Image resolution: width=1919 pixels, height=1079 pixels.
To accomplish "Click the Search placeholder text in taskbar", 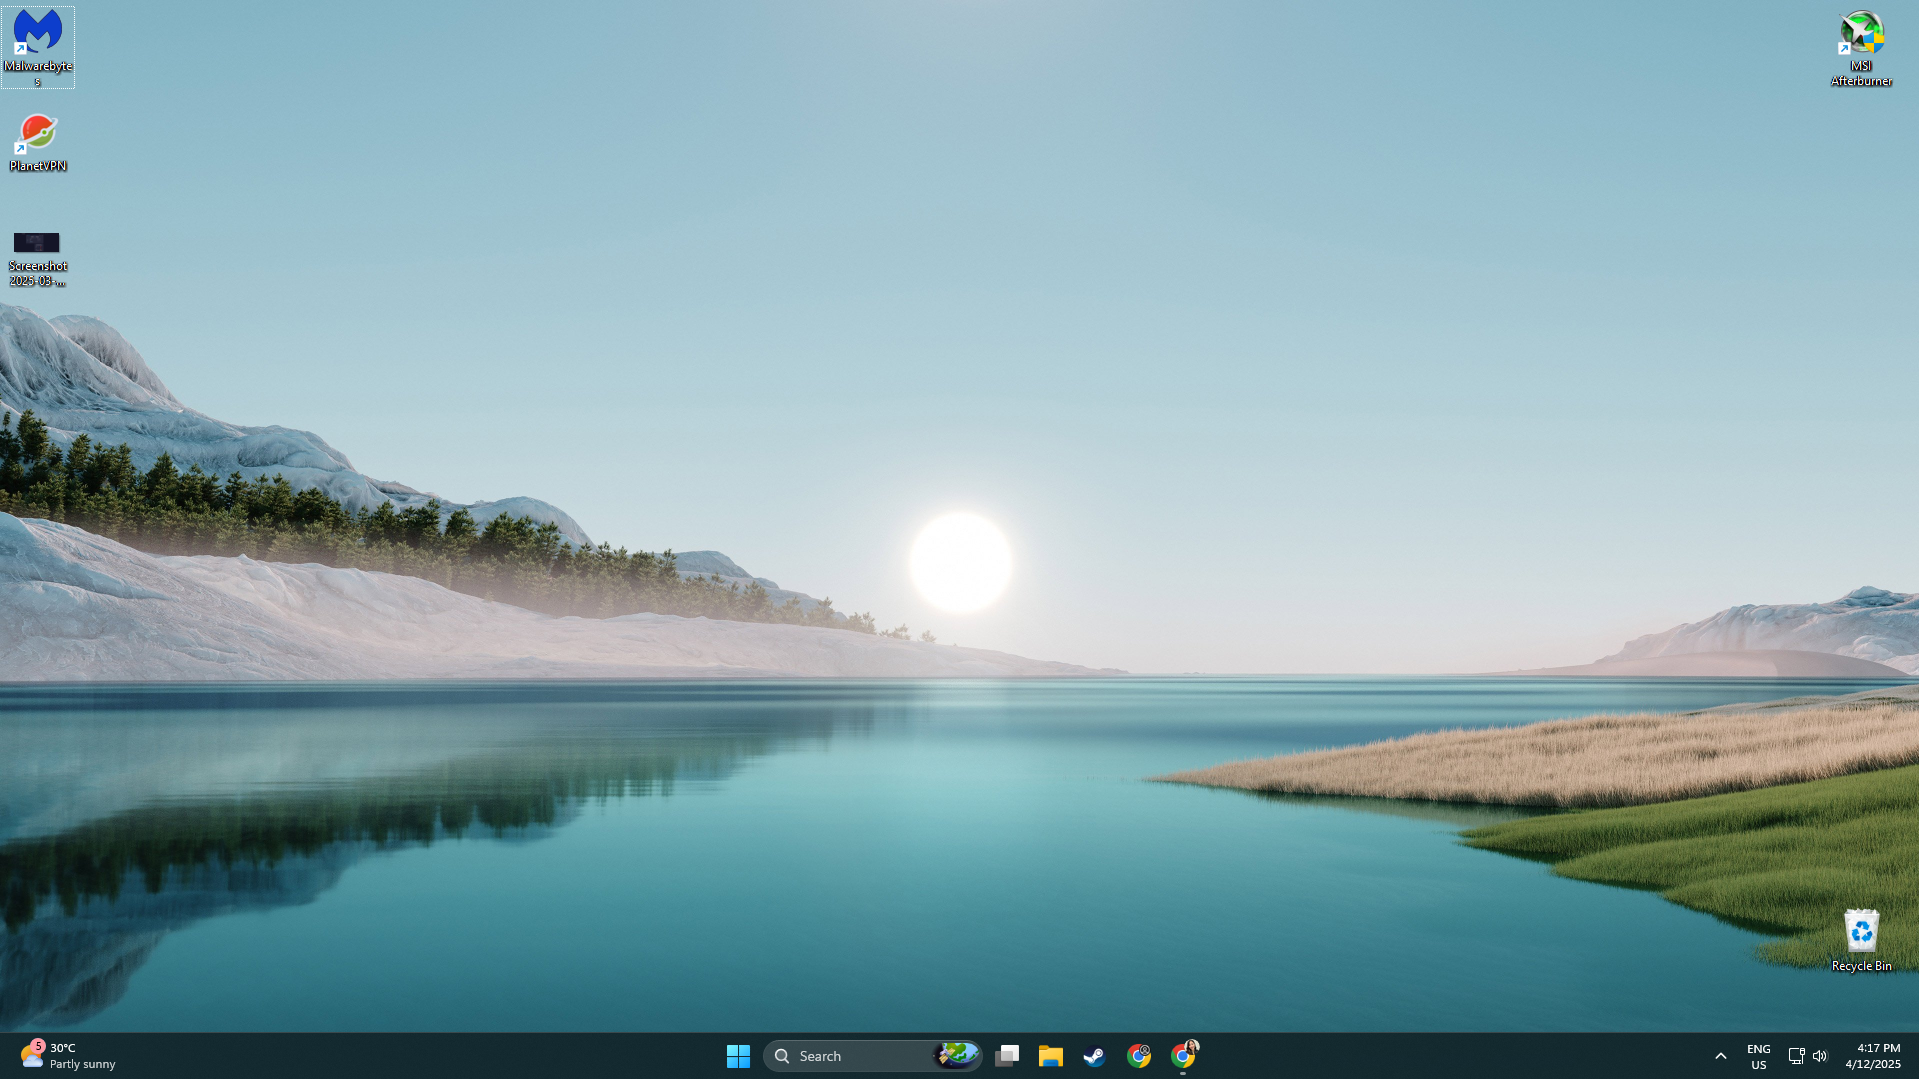I will click(x=820, y=1056).
